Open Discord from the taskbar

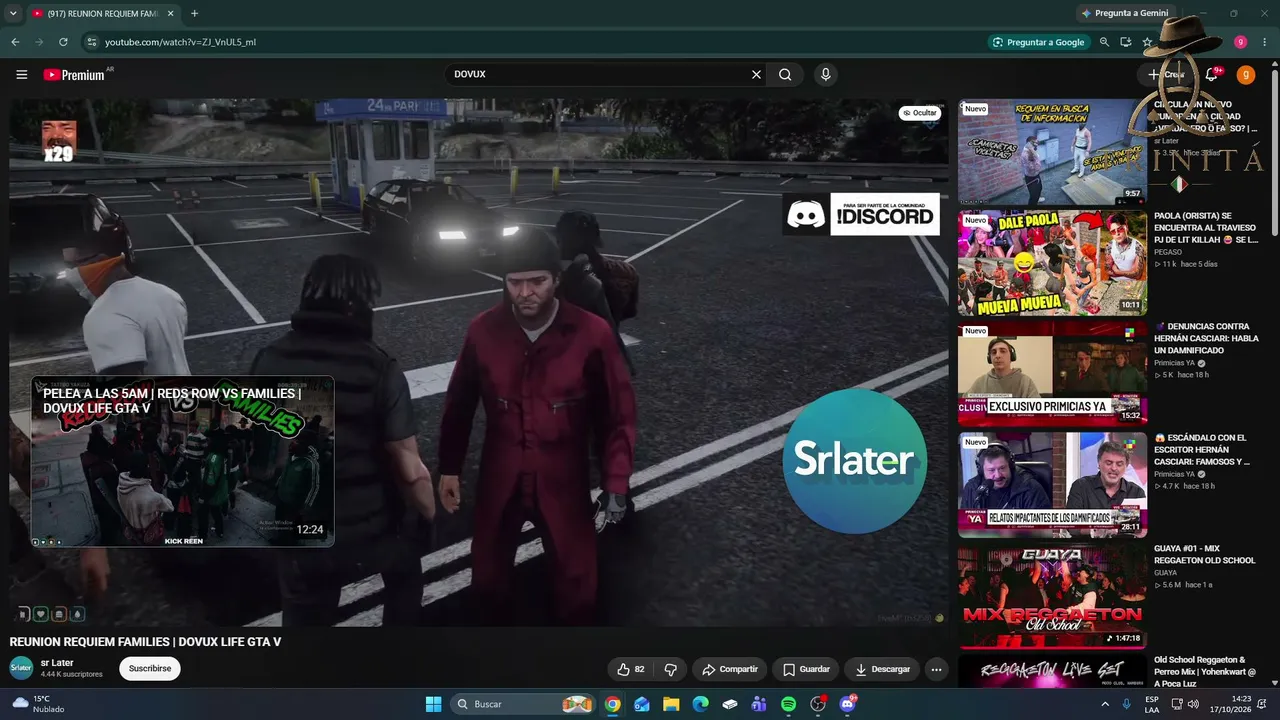[848, 704]
